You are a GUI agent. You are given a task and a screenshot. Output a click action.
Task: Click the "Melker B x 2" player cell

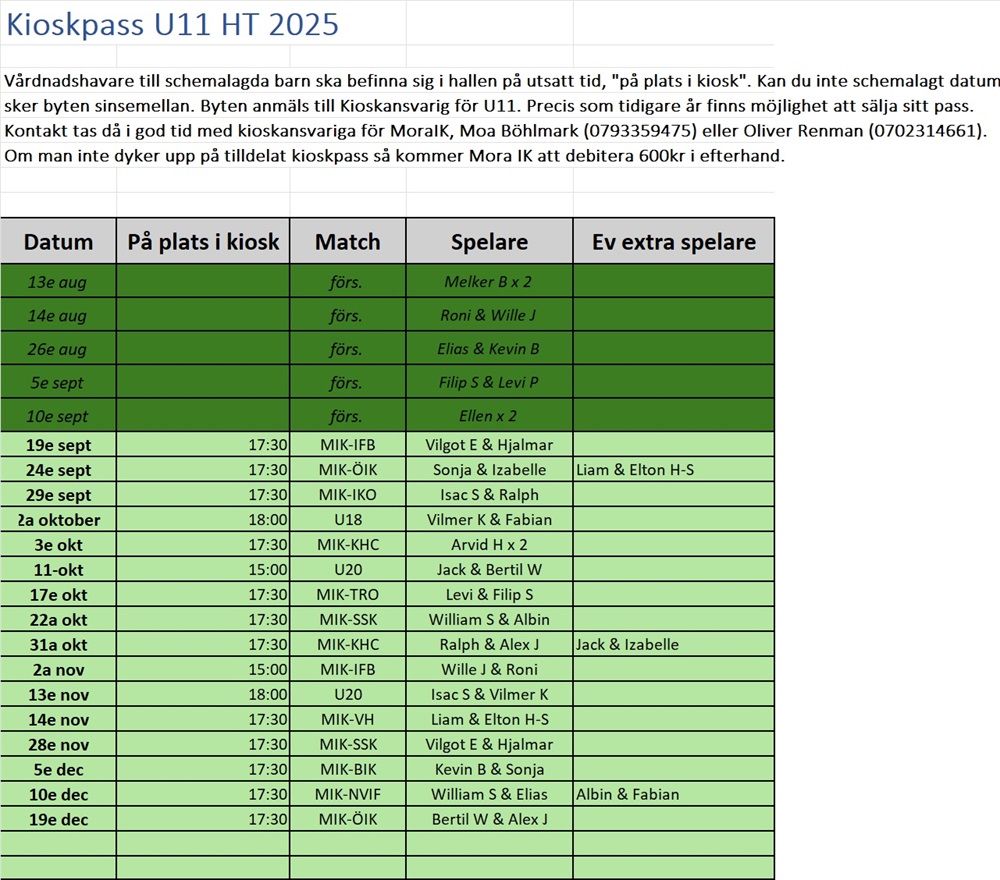pos(489,282)
